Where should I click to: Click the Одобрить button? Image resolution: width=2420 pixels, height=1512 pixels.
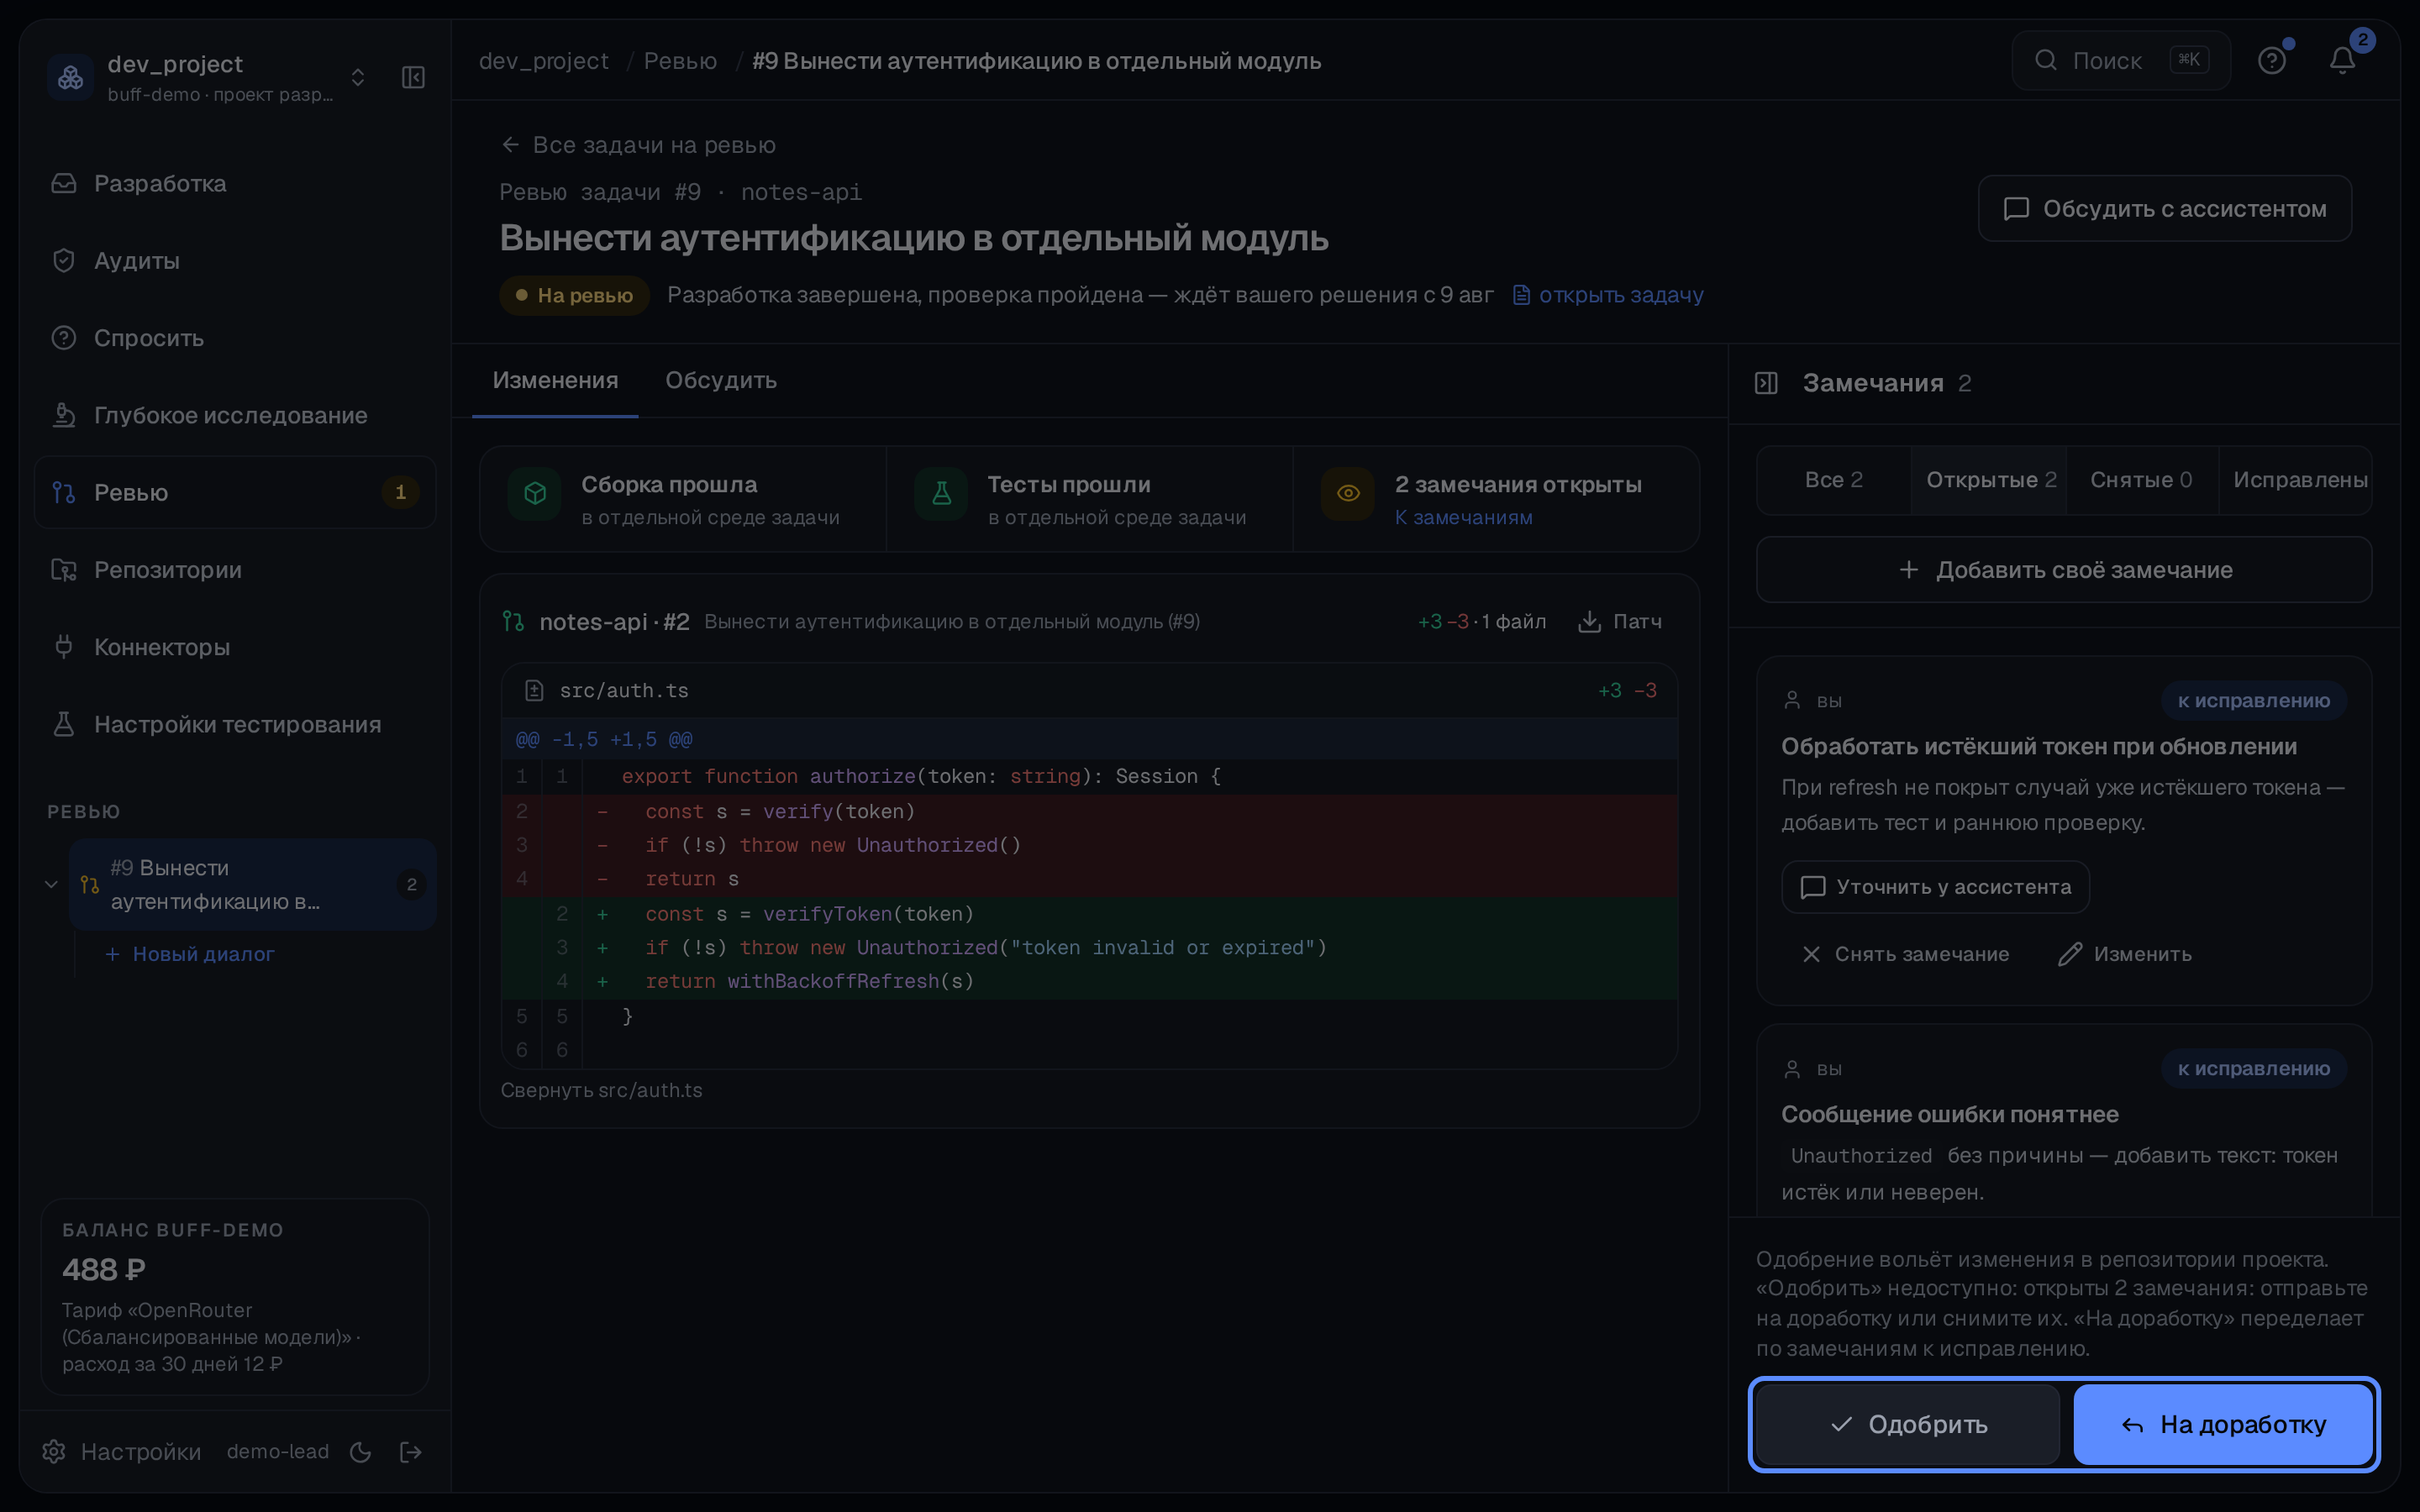1908,1424
